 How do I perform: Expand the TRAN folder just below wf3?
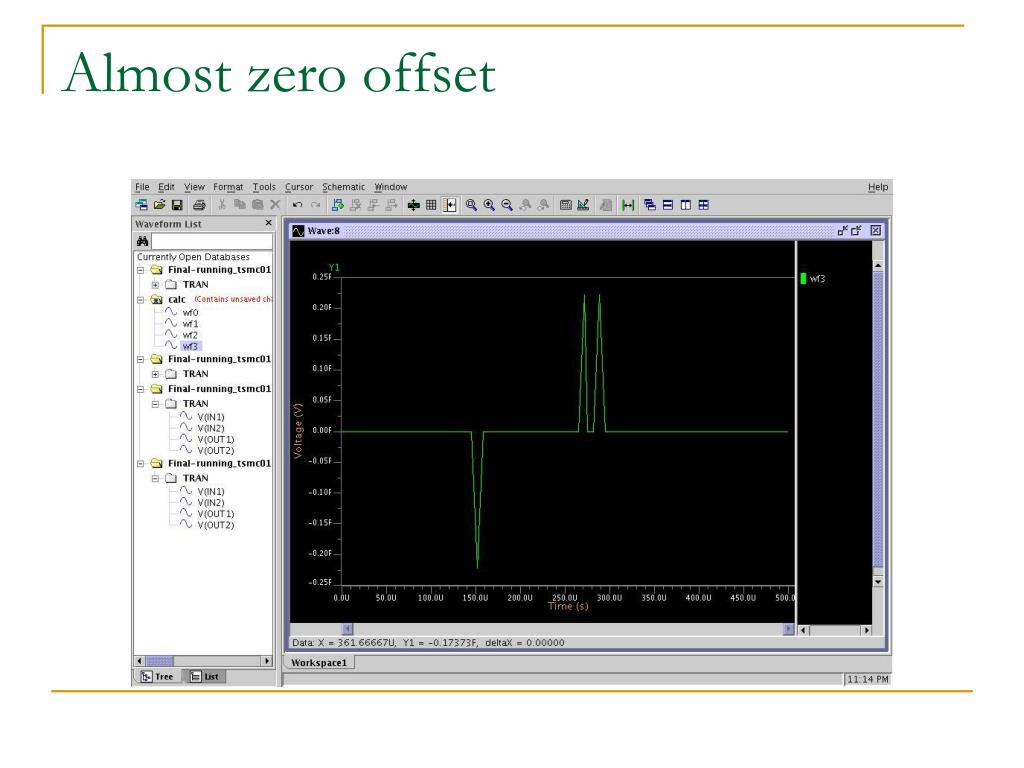155,374
